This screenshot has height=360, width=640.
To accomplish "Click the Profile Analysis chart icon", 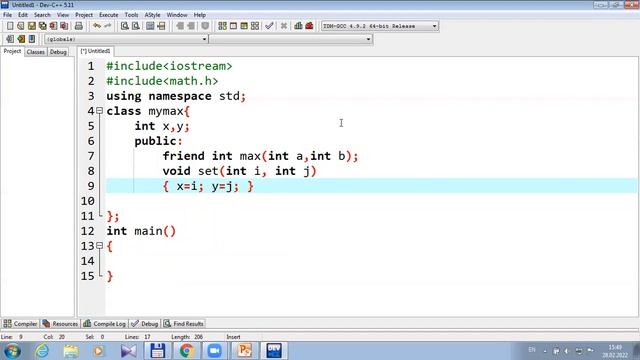I will 298,26.
